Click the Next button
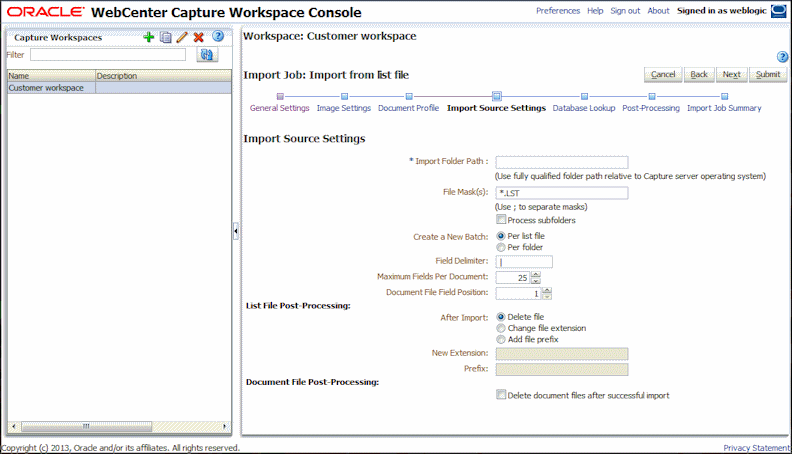The width and height of the screenshot is (792, 454). coord(731,74)
